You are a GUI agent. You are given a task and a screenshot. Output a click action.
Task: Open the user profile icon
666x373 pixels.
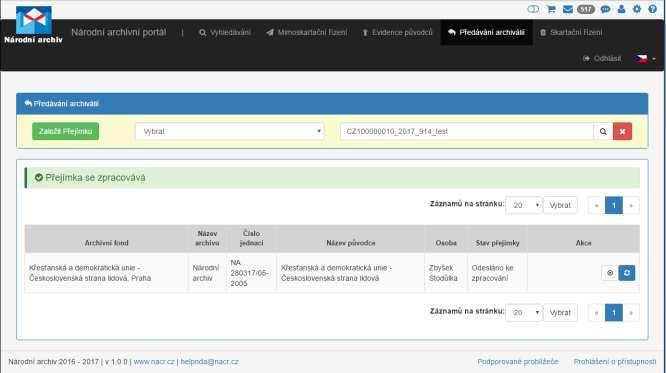[621, 9]
